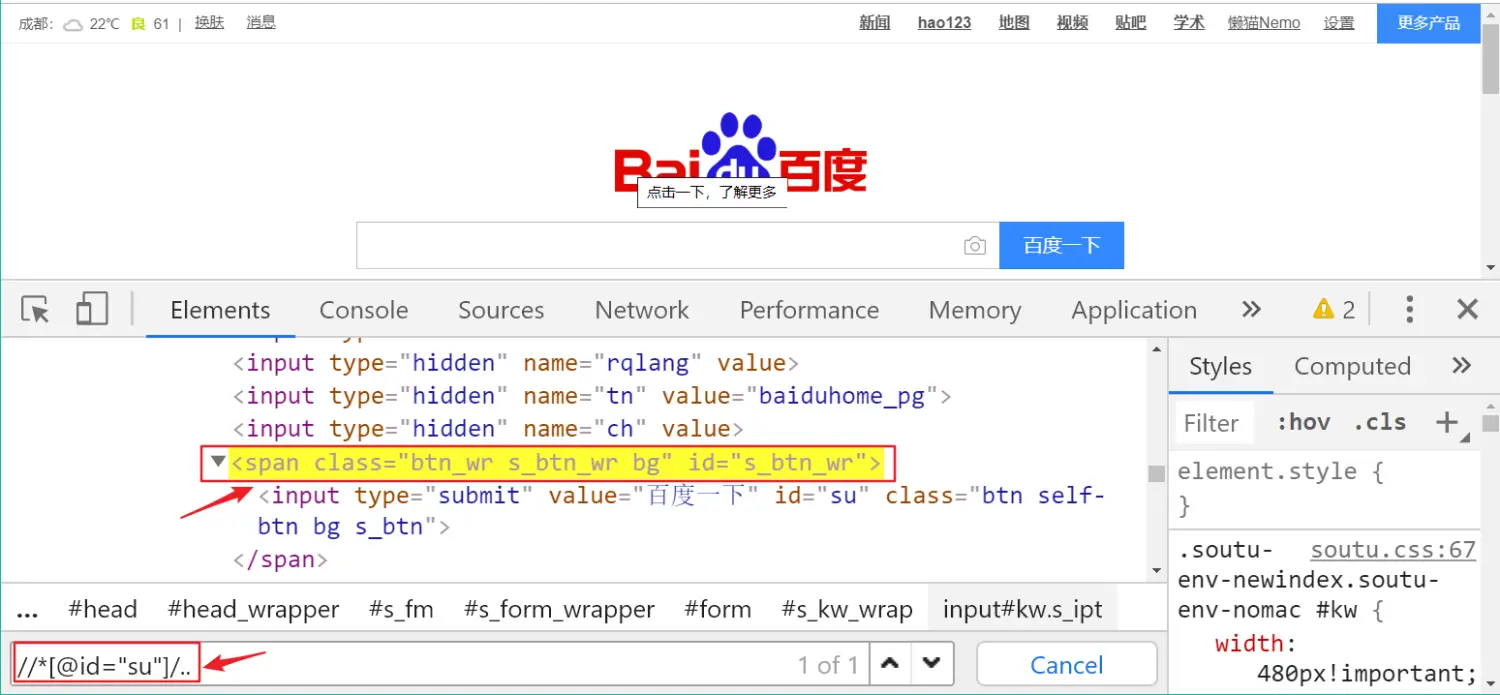Toggle the device toolbar icon
The height and width of the screenshot is (695, 1500).
click(92, 309)
